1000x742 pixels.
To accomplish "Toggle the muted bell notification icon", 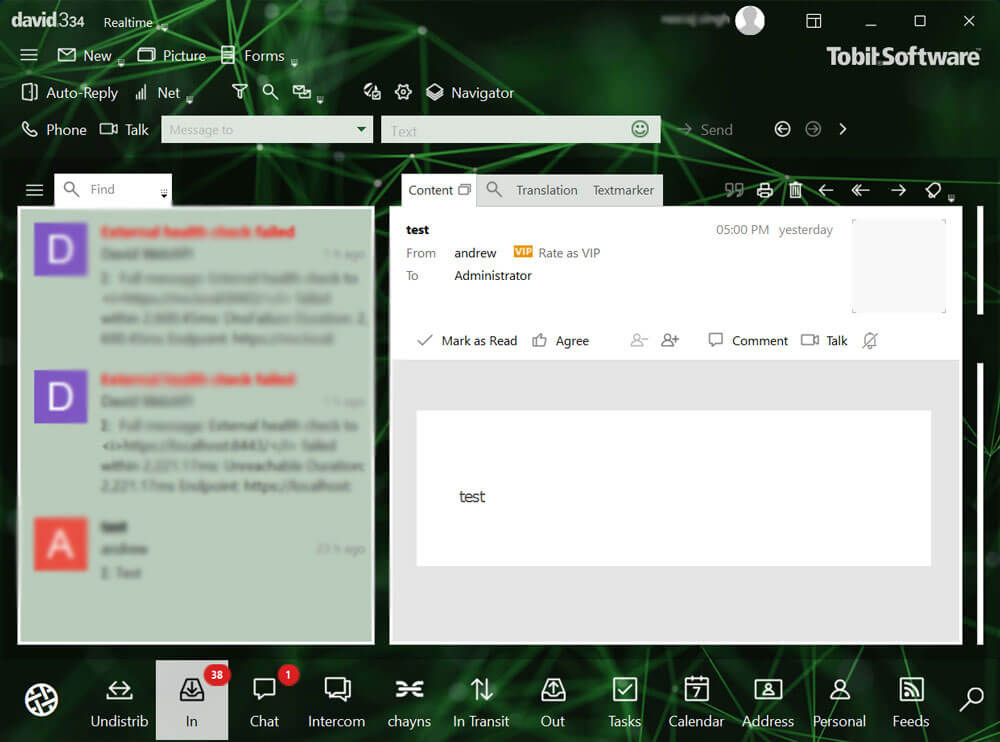I will (x=870, y=341).
